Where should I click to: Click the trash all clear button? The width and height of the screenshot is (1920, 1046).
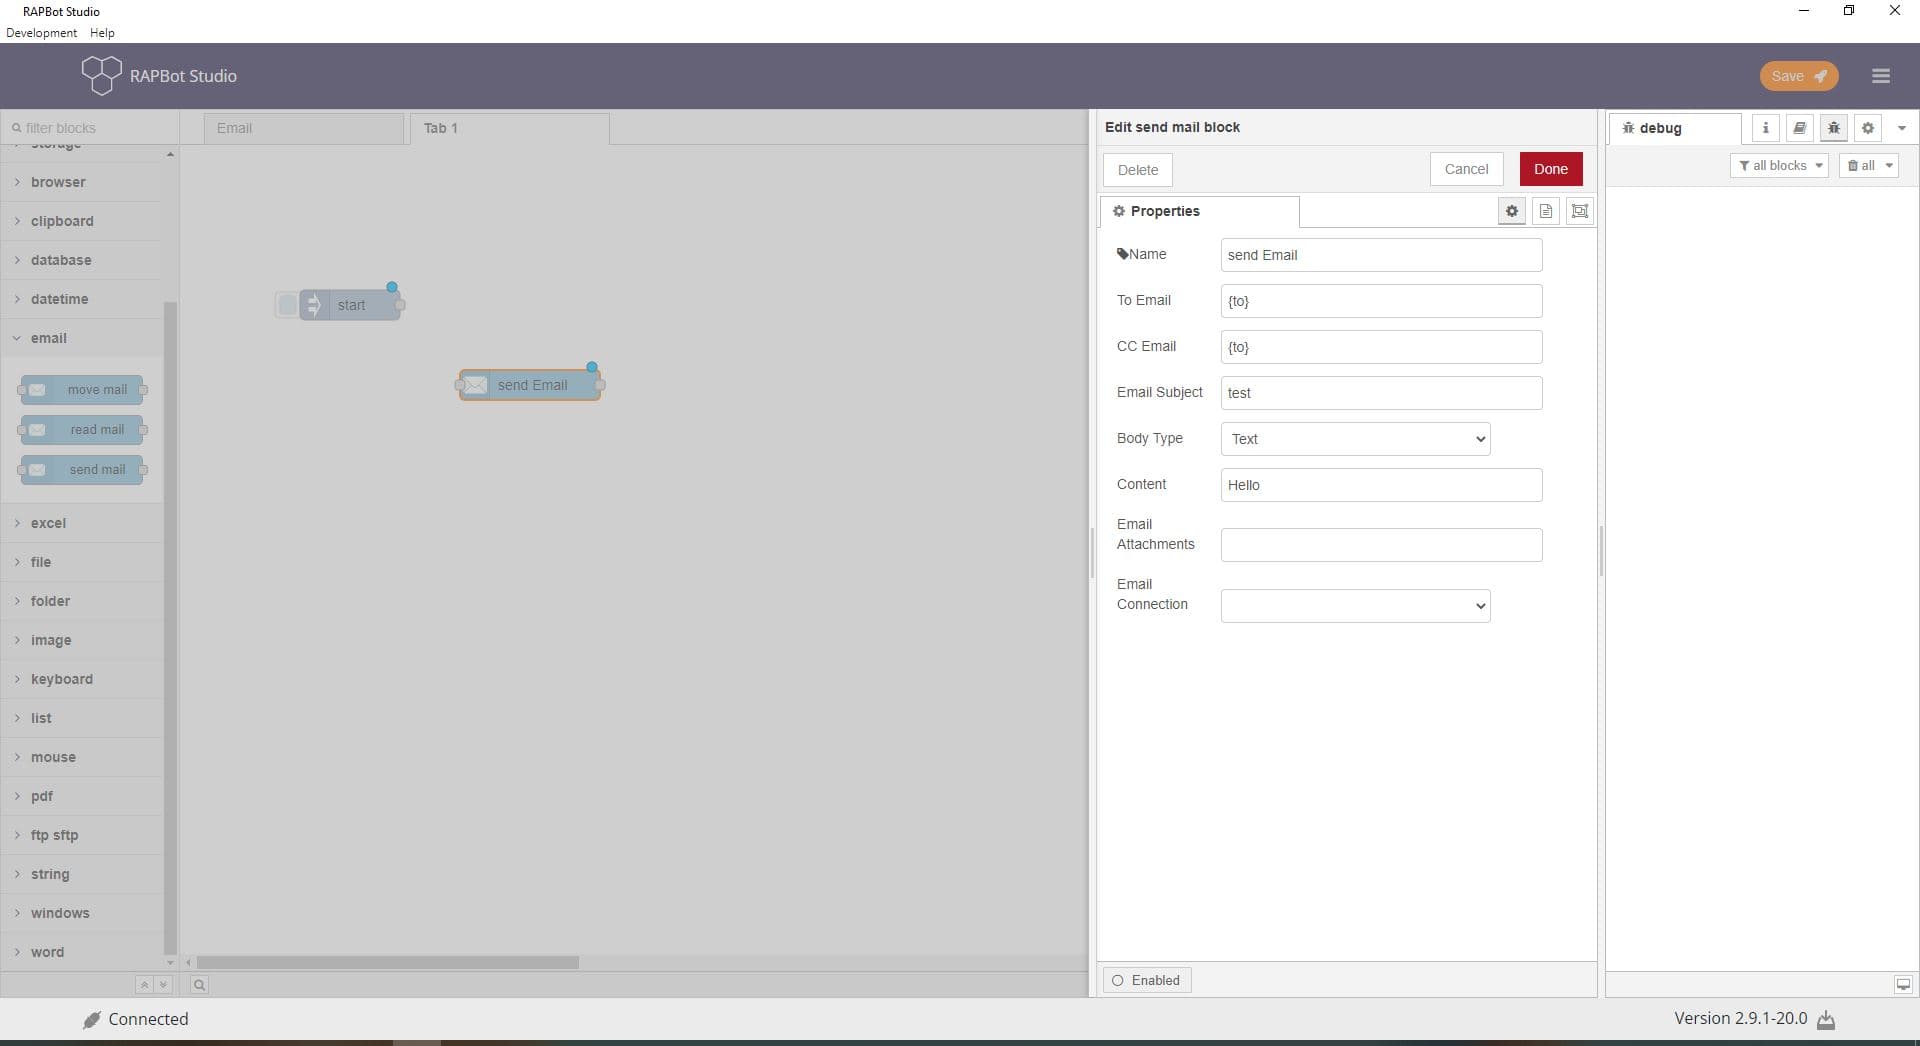(x=1868, y=166)
